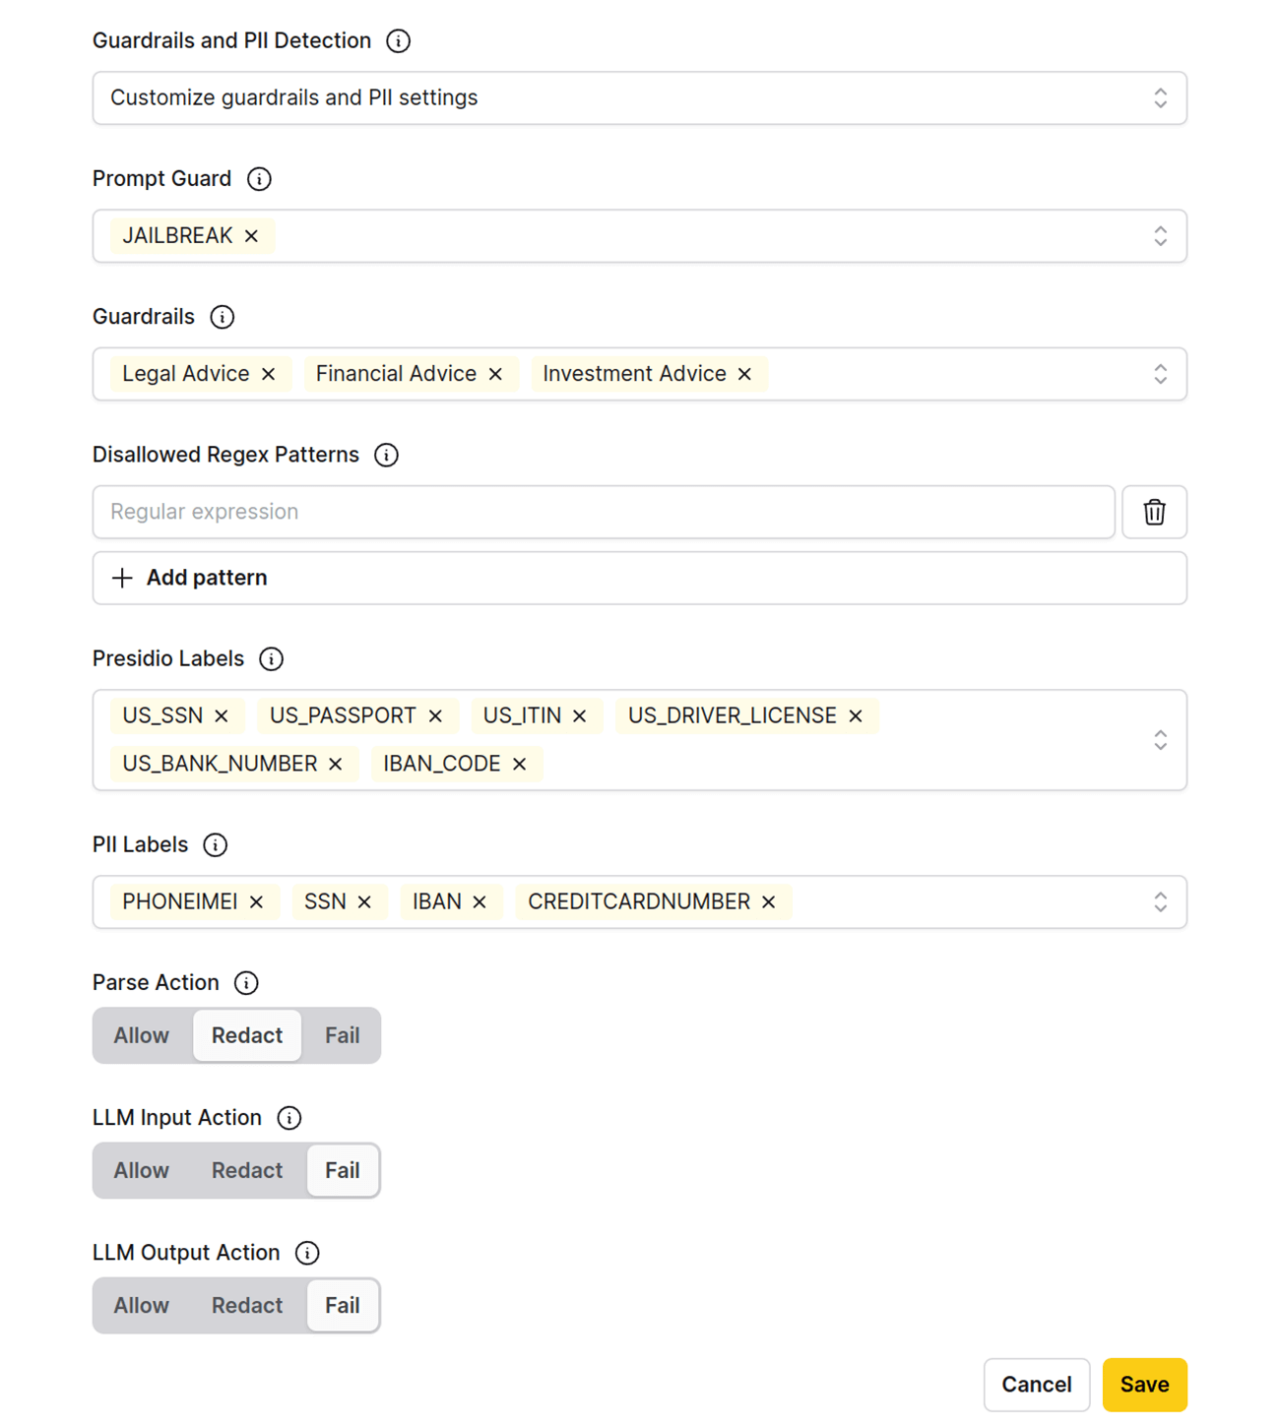Remove the Financial Advice guardrail tag
Image resolution: width=1280 pixels, height=1425 pixels.
pyautogui.click(x=495, y=374)
